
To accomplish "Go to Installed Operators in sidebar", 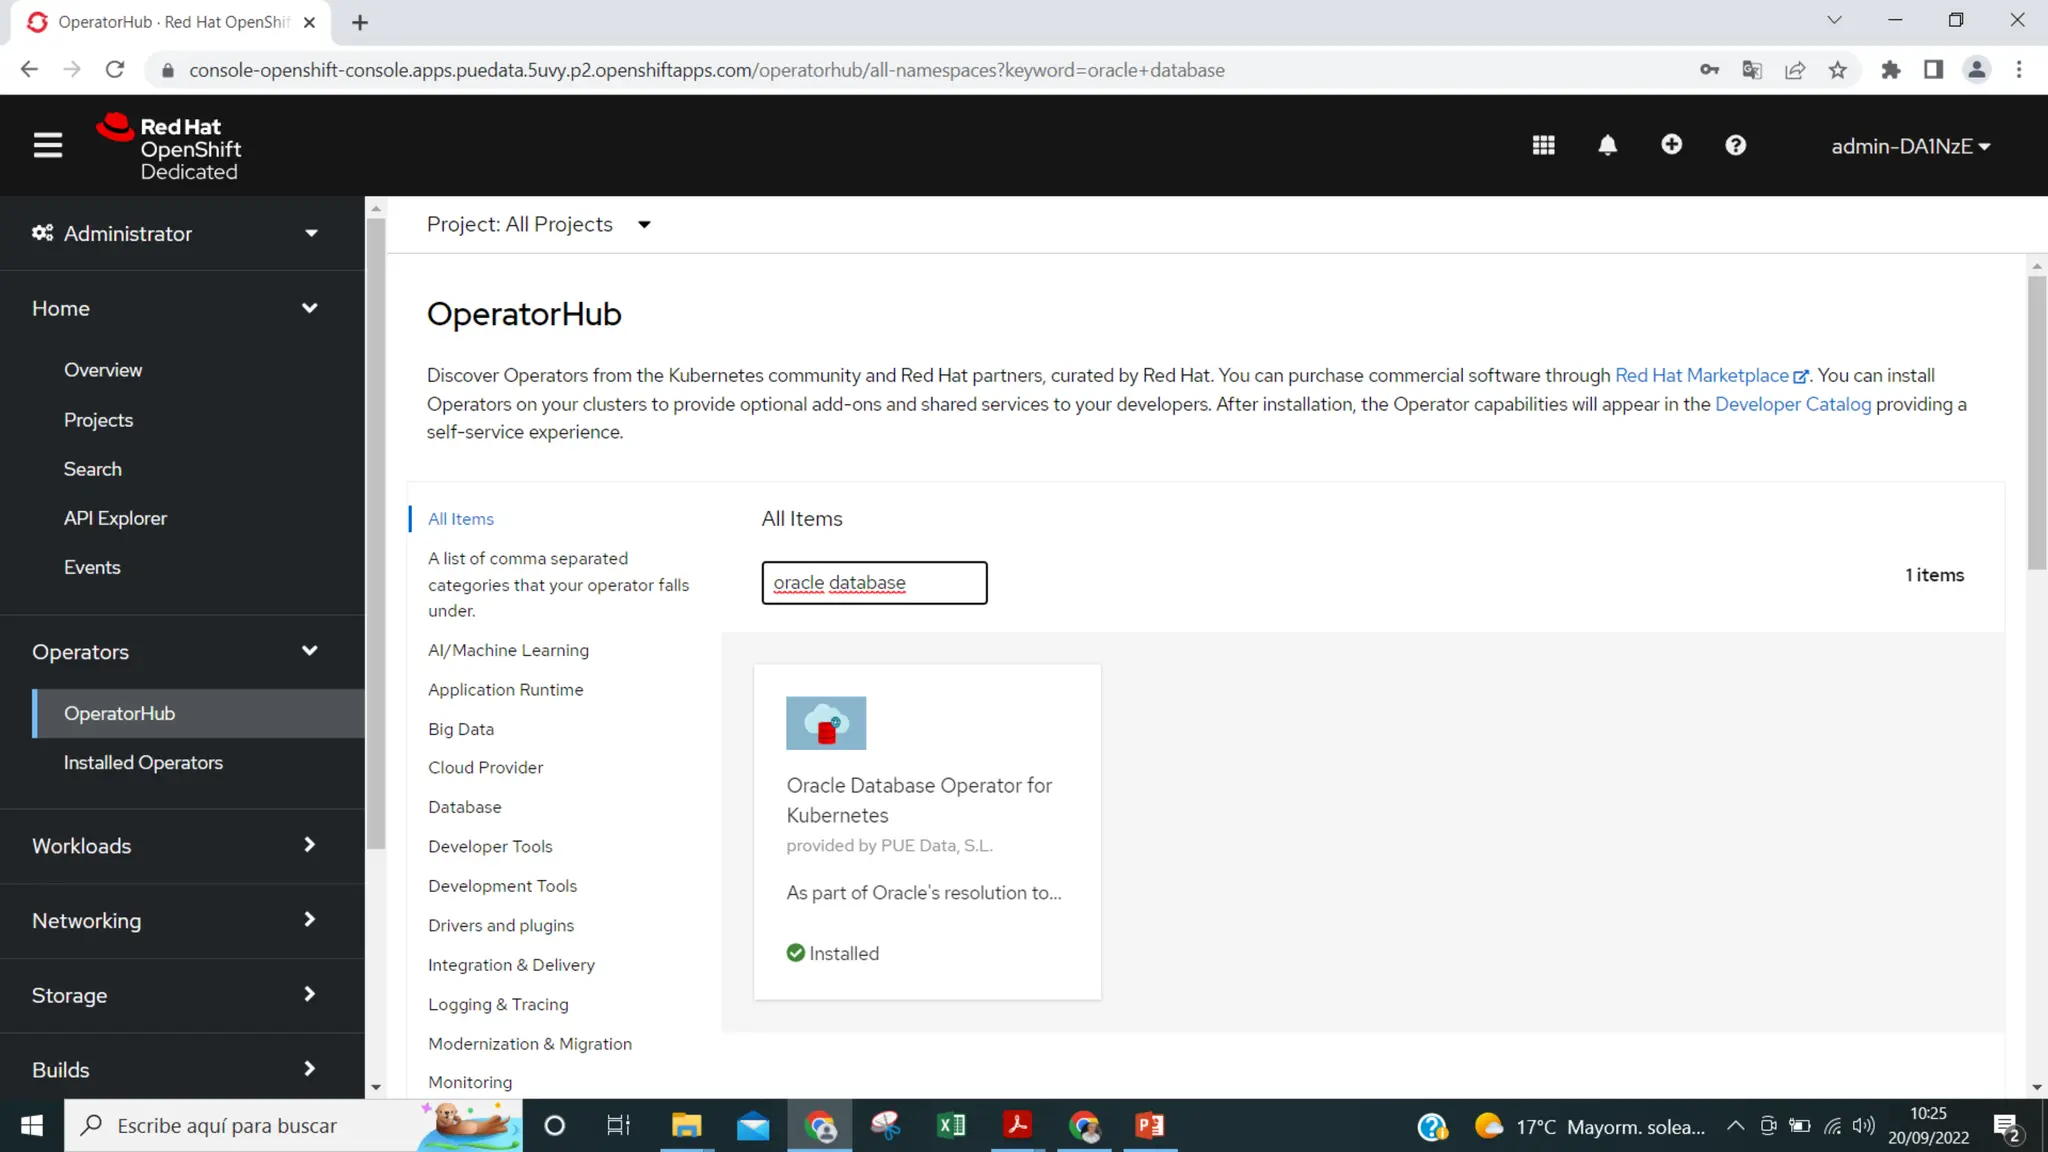I will point(143,762).
